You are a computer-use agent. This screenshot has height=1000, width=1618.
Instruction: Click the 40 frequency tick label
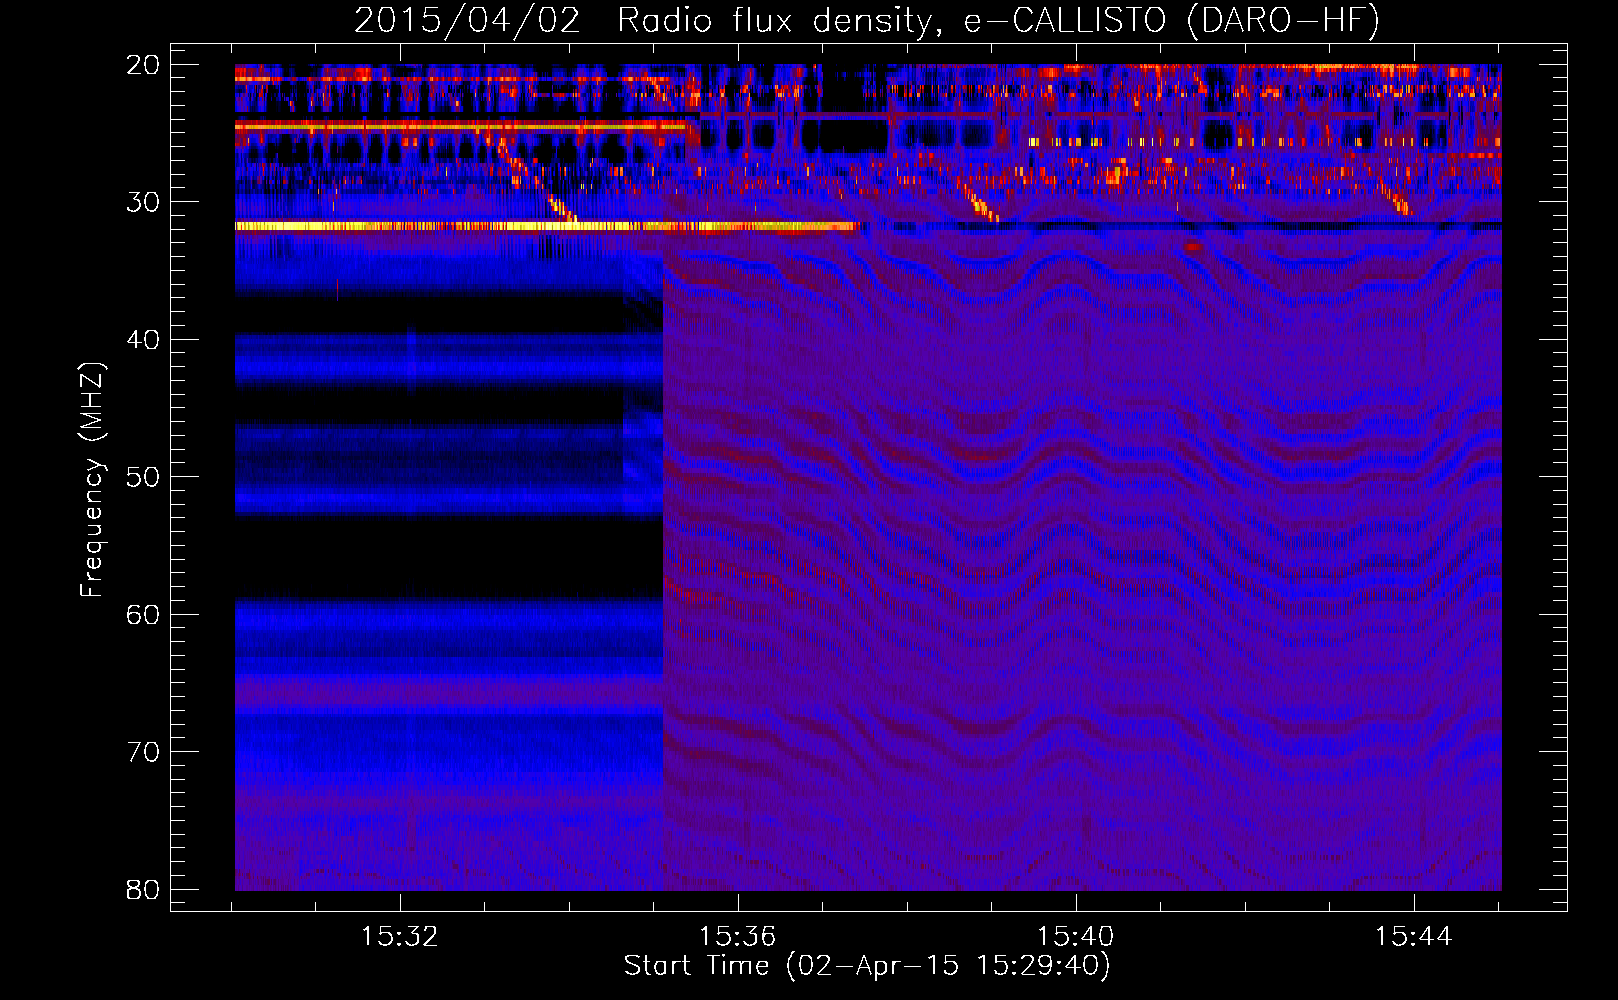[144, 340]
